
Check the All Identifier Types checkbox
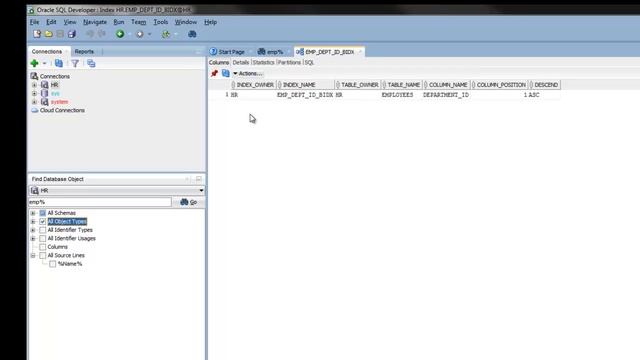[x=42, y=230]
